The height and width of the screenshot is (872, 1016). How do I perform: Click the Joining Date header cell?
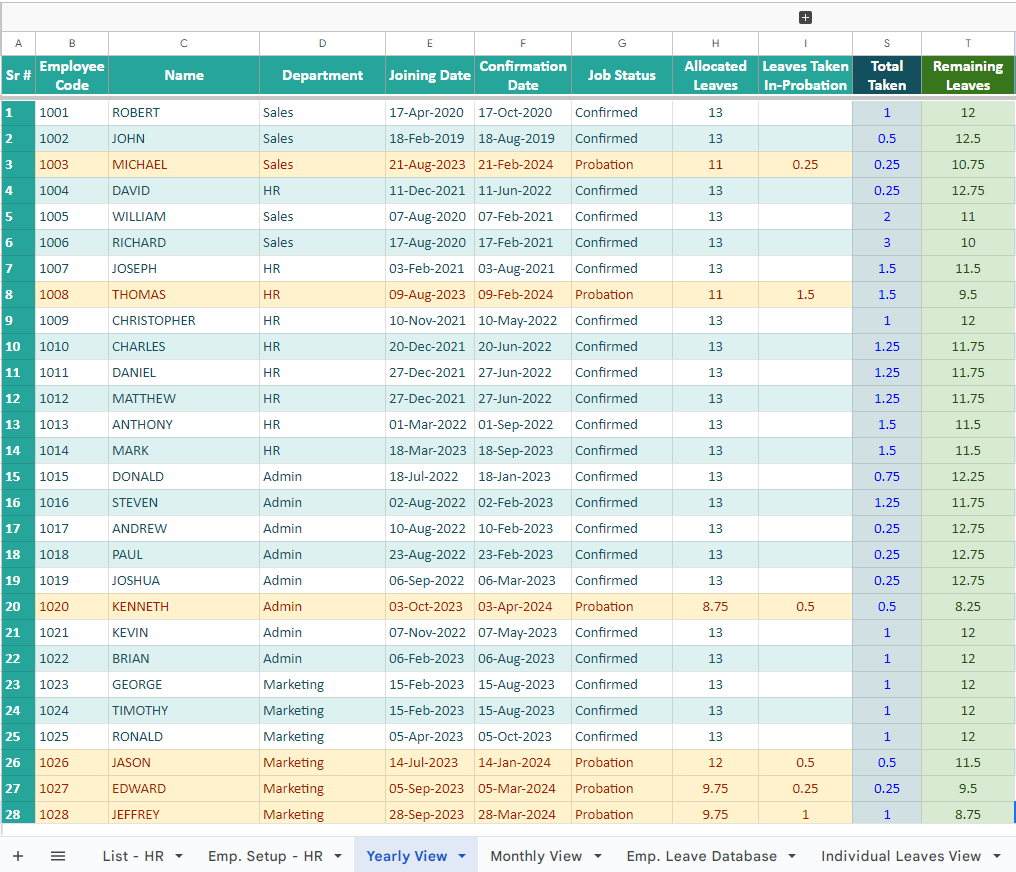pyautogui.click(x=430, y=75)
